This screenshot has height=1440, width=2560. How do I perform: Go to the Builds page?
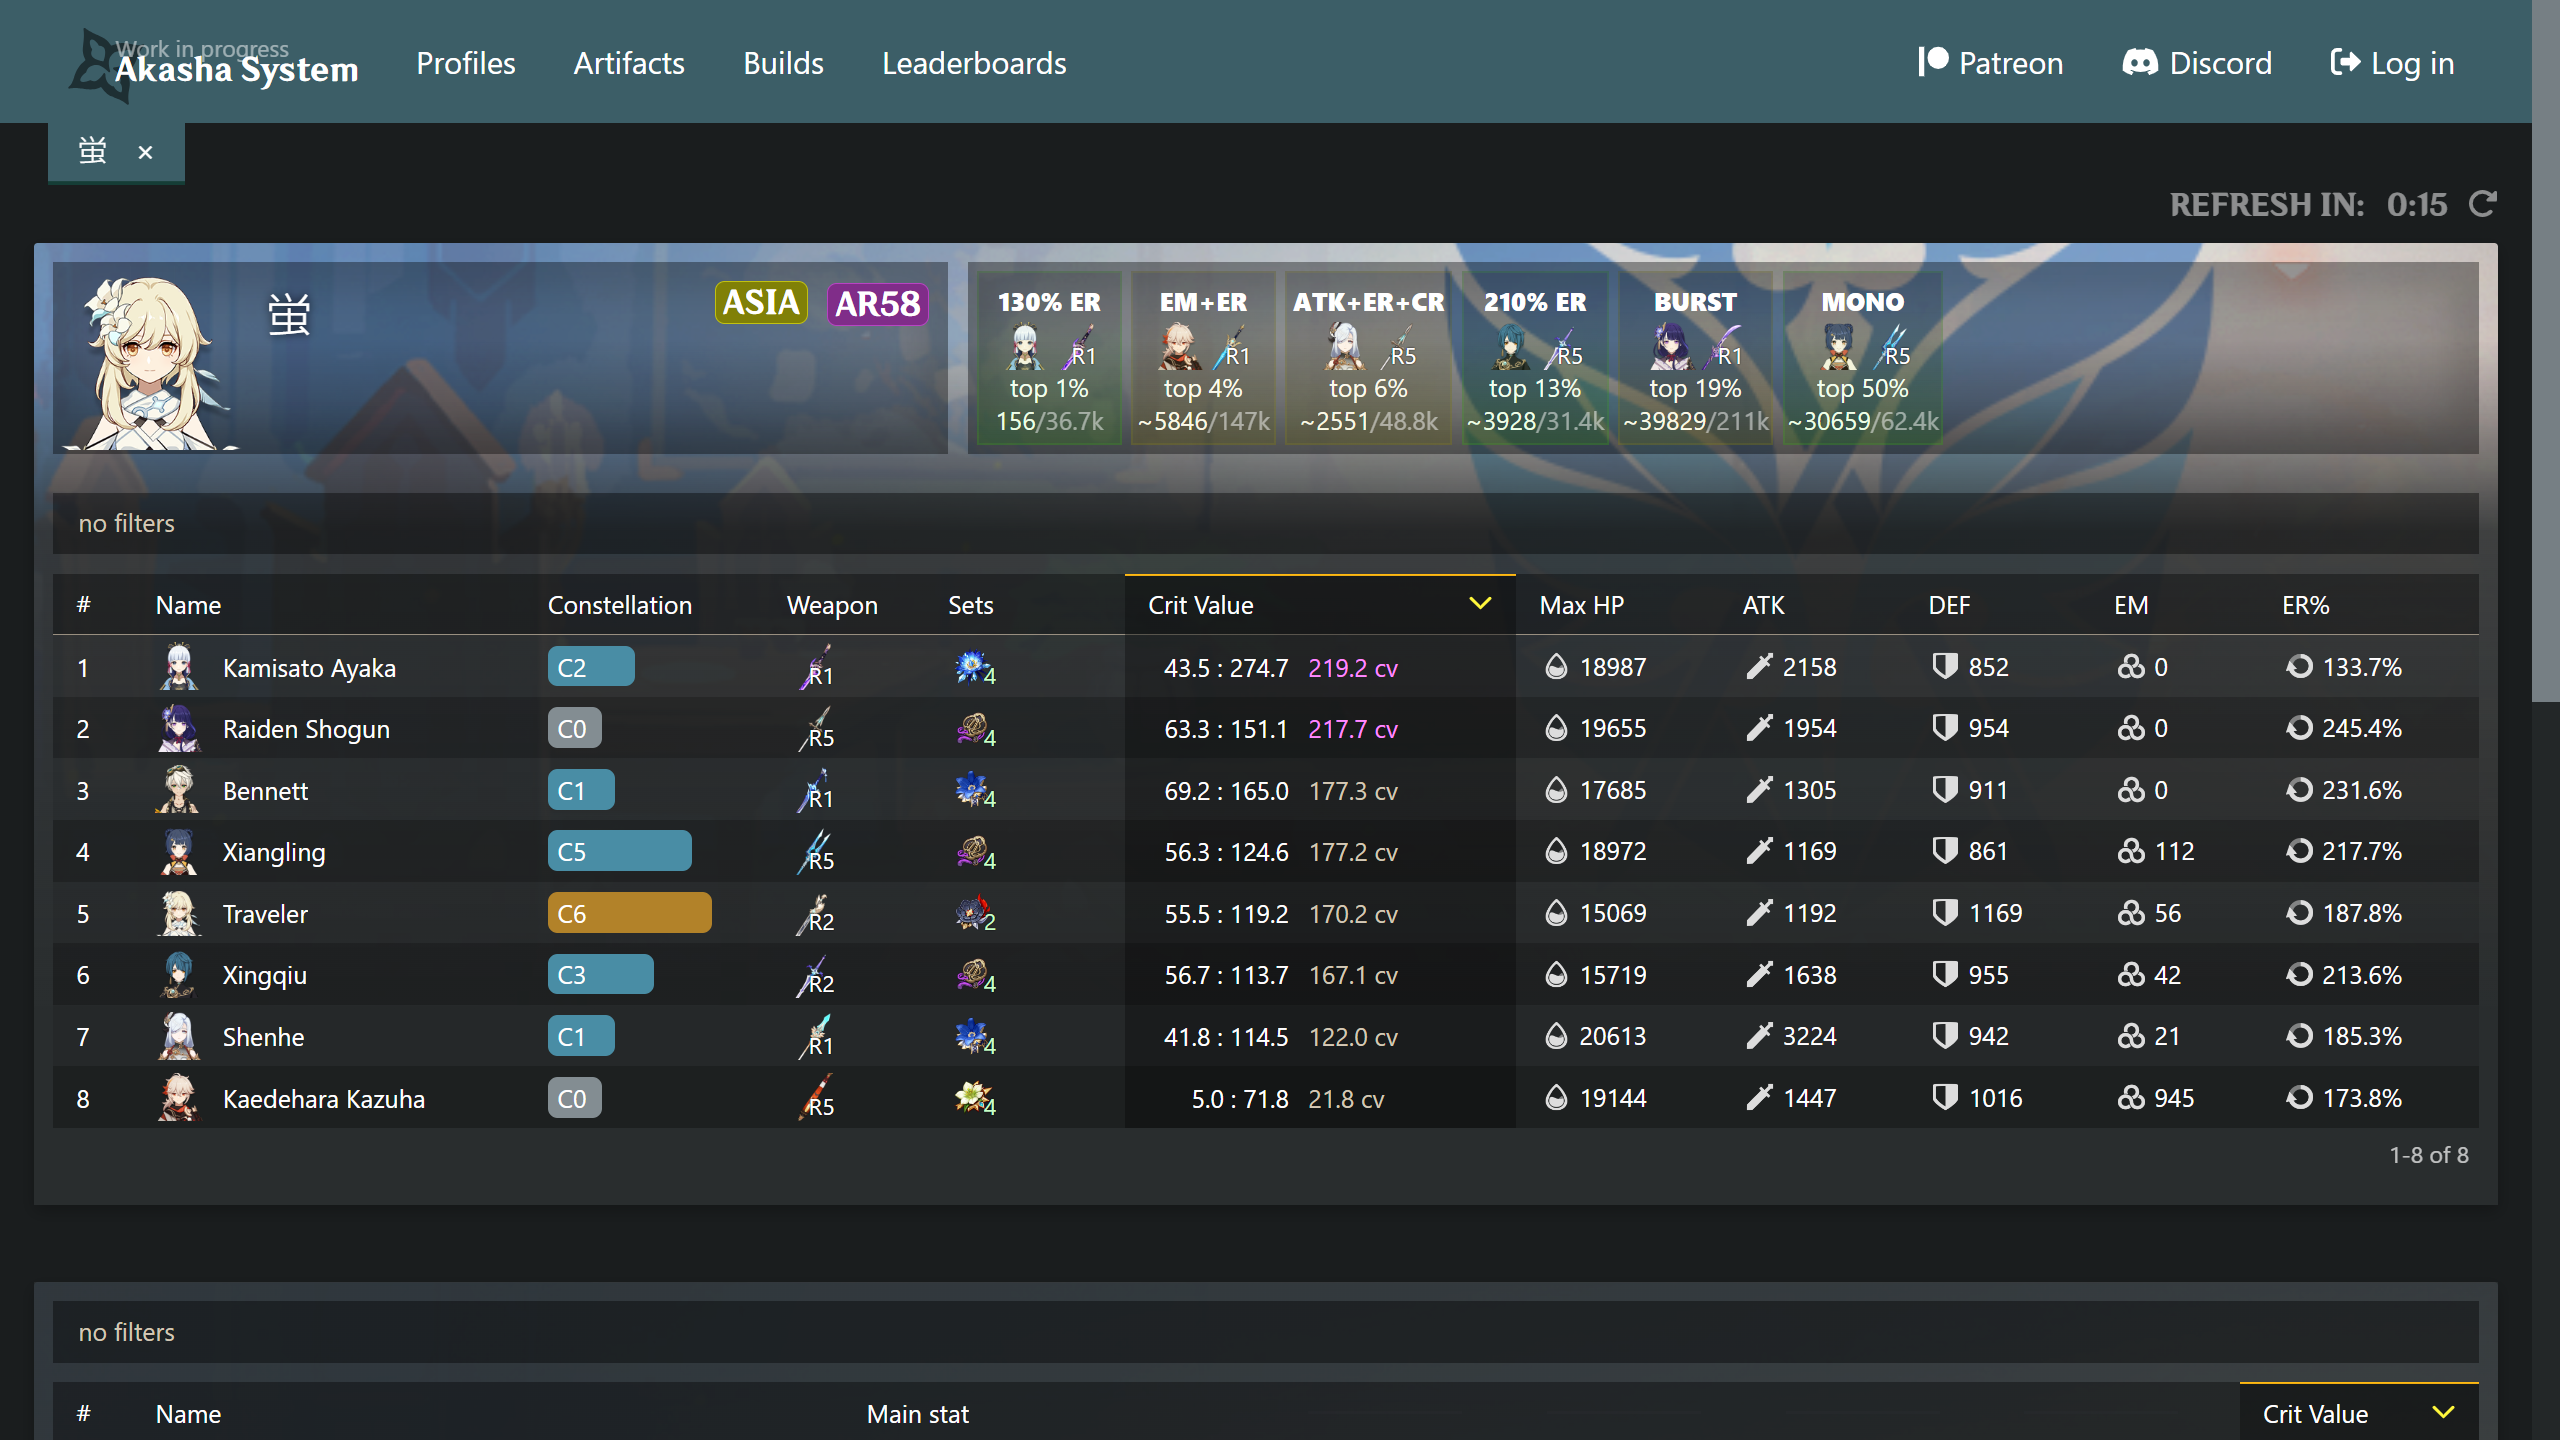pos(783,63)
